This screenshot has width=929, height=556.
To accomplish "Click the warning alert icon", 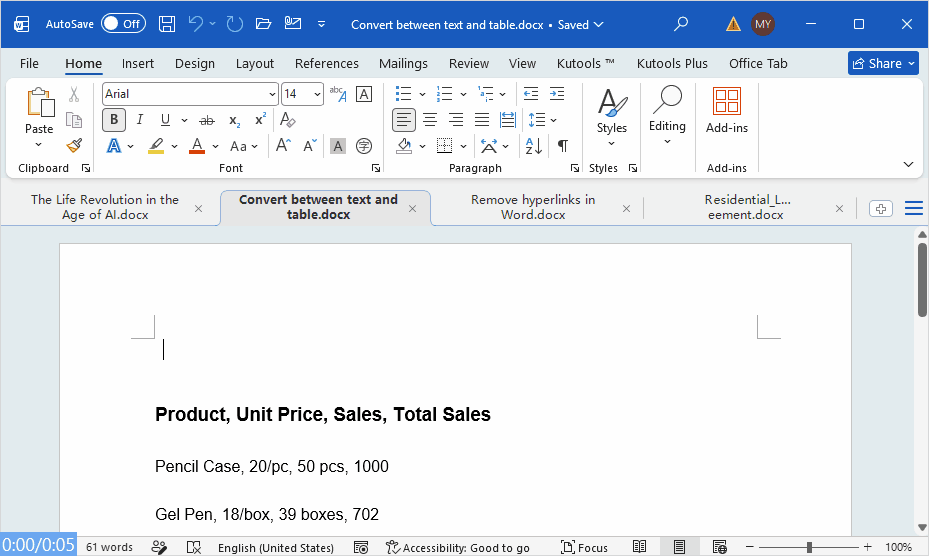I will [733, 24].
